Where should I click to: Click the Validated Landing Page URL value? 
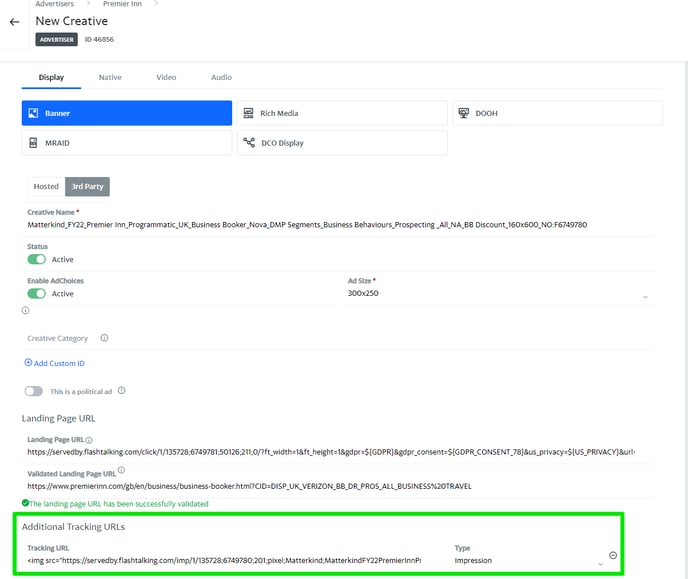[249, 486]
